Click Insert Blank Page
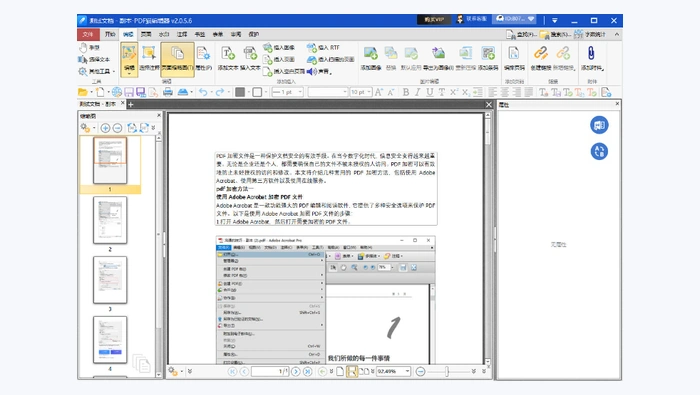 [284, 71]
